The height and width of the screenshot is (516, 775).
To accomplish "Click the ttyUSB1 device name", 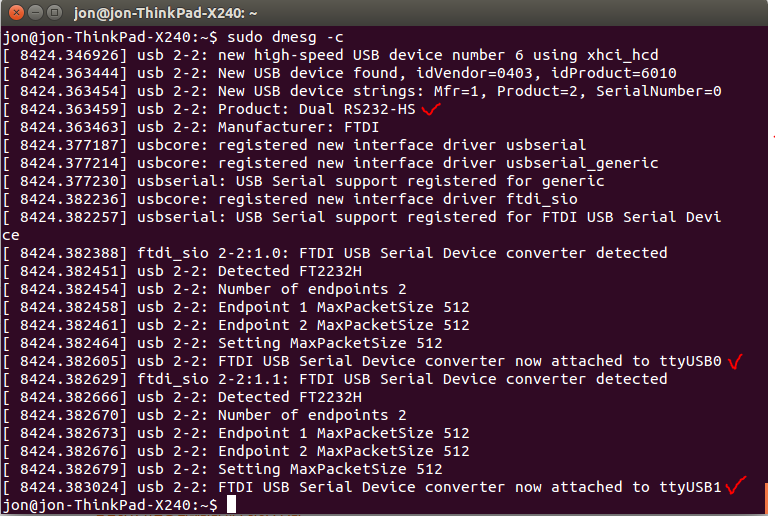I will tap(690, 487).
